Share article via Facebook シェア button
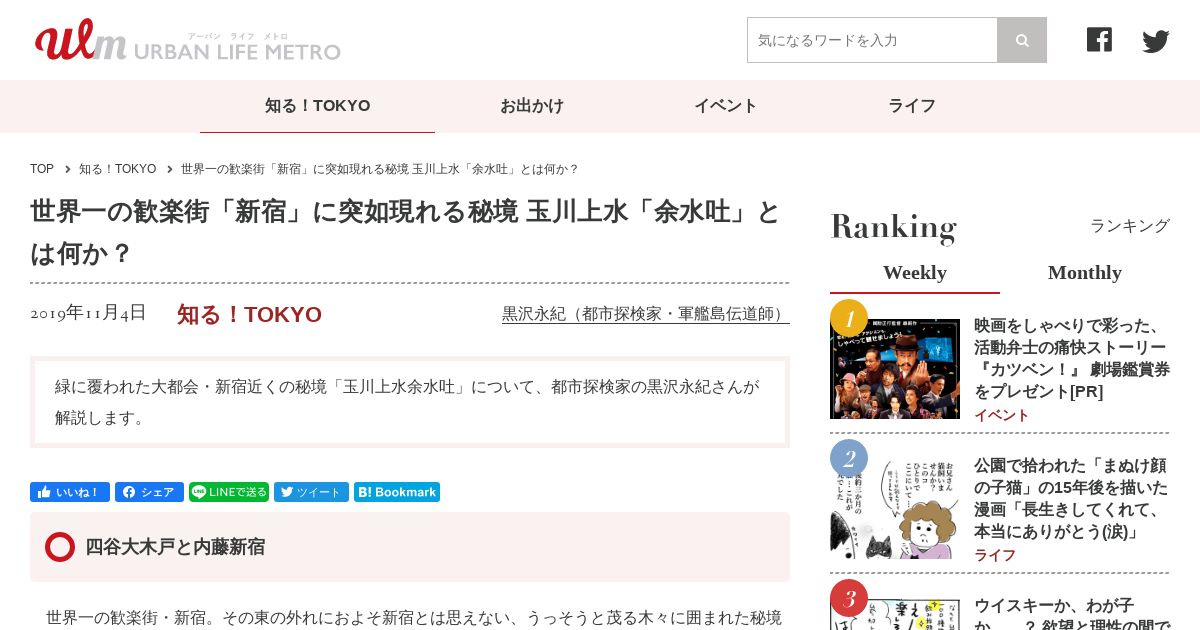1200x630 pixels. click(149, 492)
